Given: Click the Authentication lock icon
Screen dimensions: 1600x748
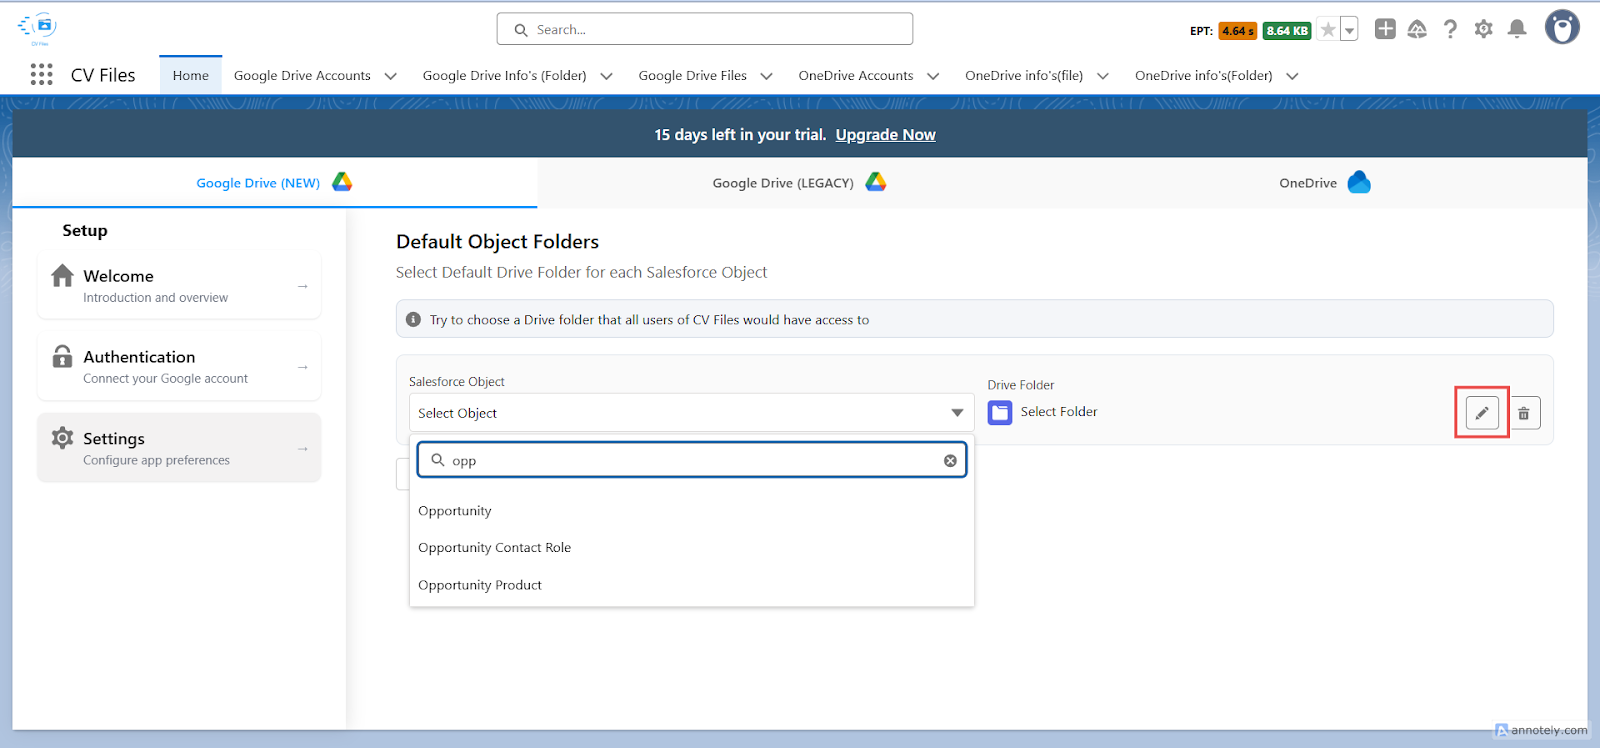Looking at the screenshot, I should tap(62, 356).
